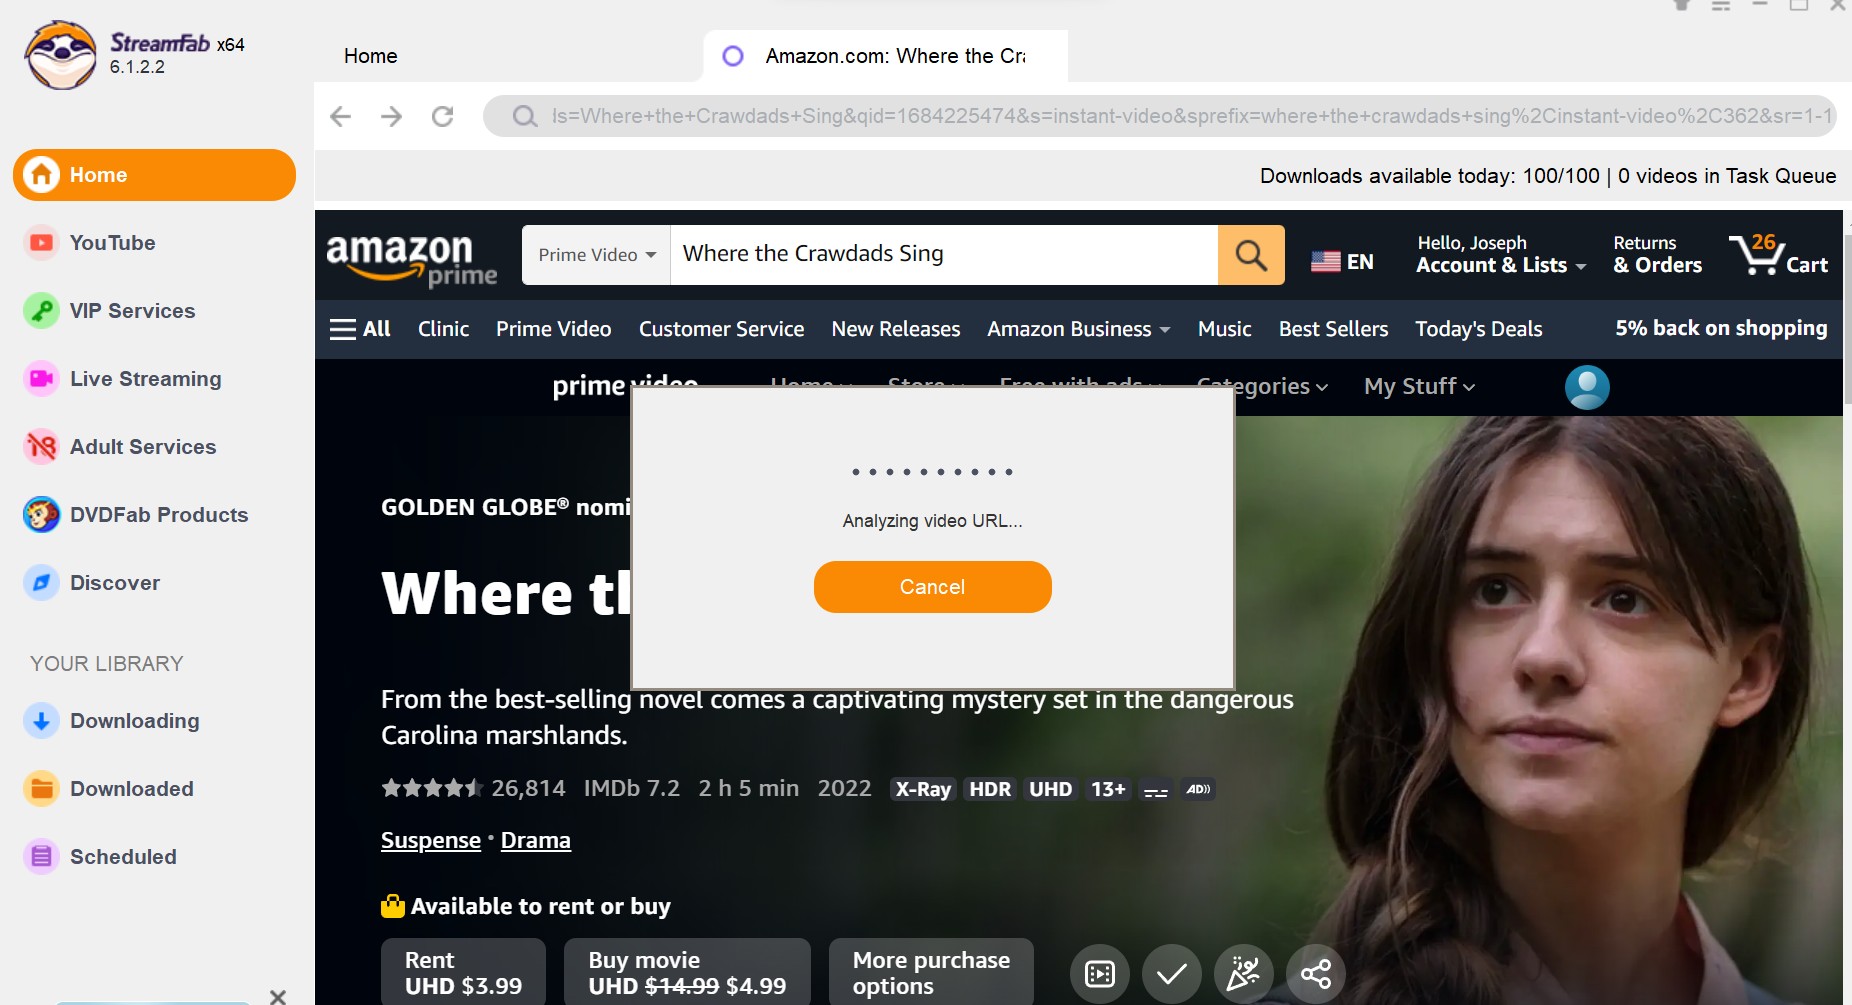Click the subtitles CC badge

[x=1156, y=790]
